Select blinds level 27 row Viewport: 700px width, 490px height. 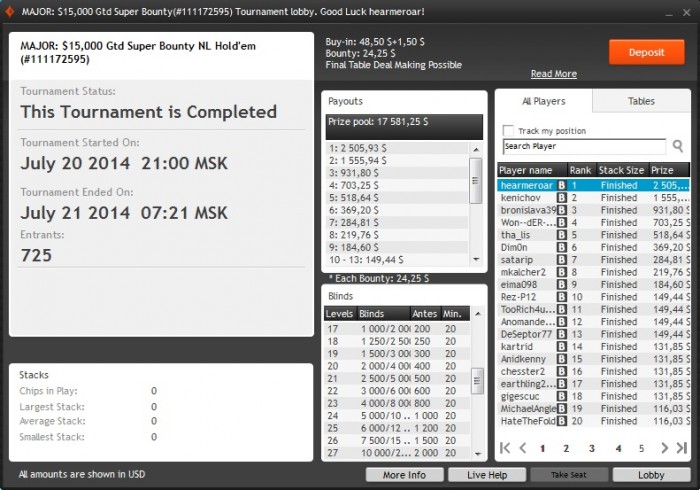(397, 453)
